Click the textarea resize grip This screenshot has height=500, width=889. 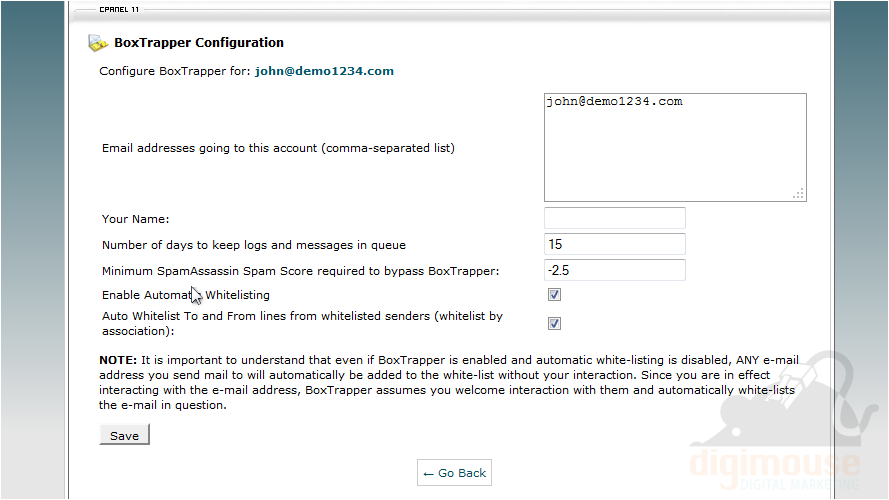pos(798,194)
